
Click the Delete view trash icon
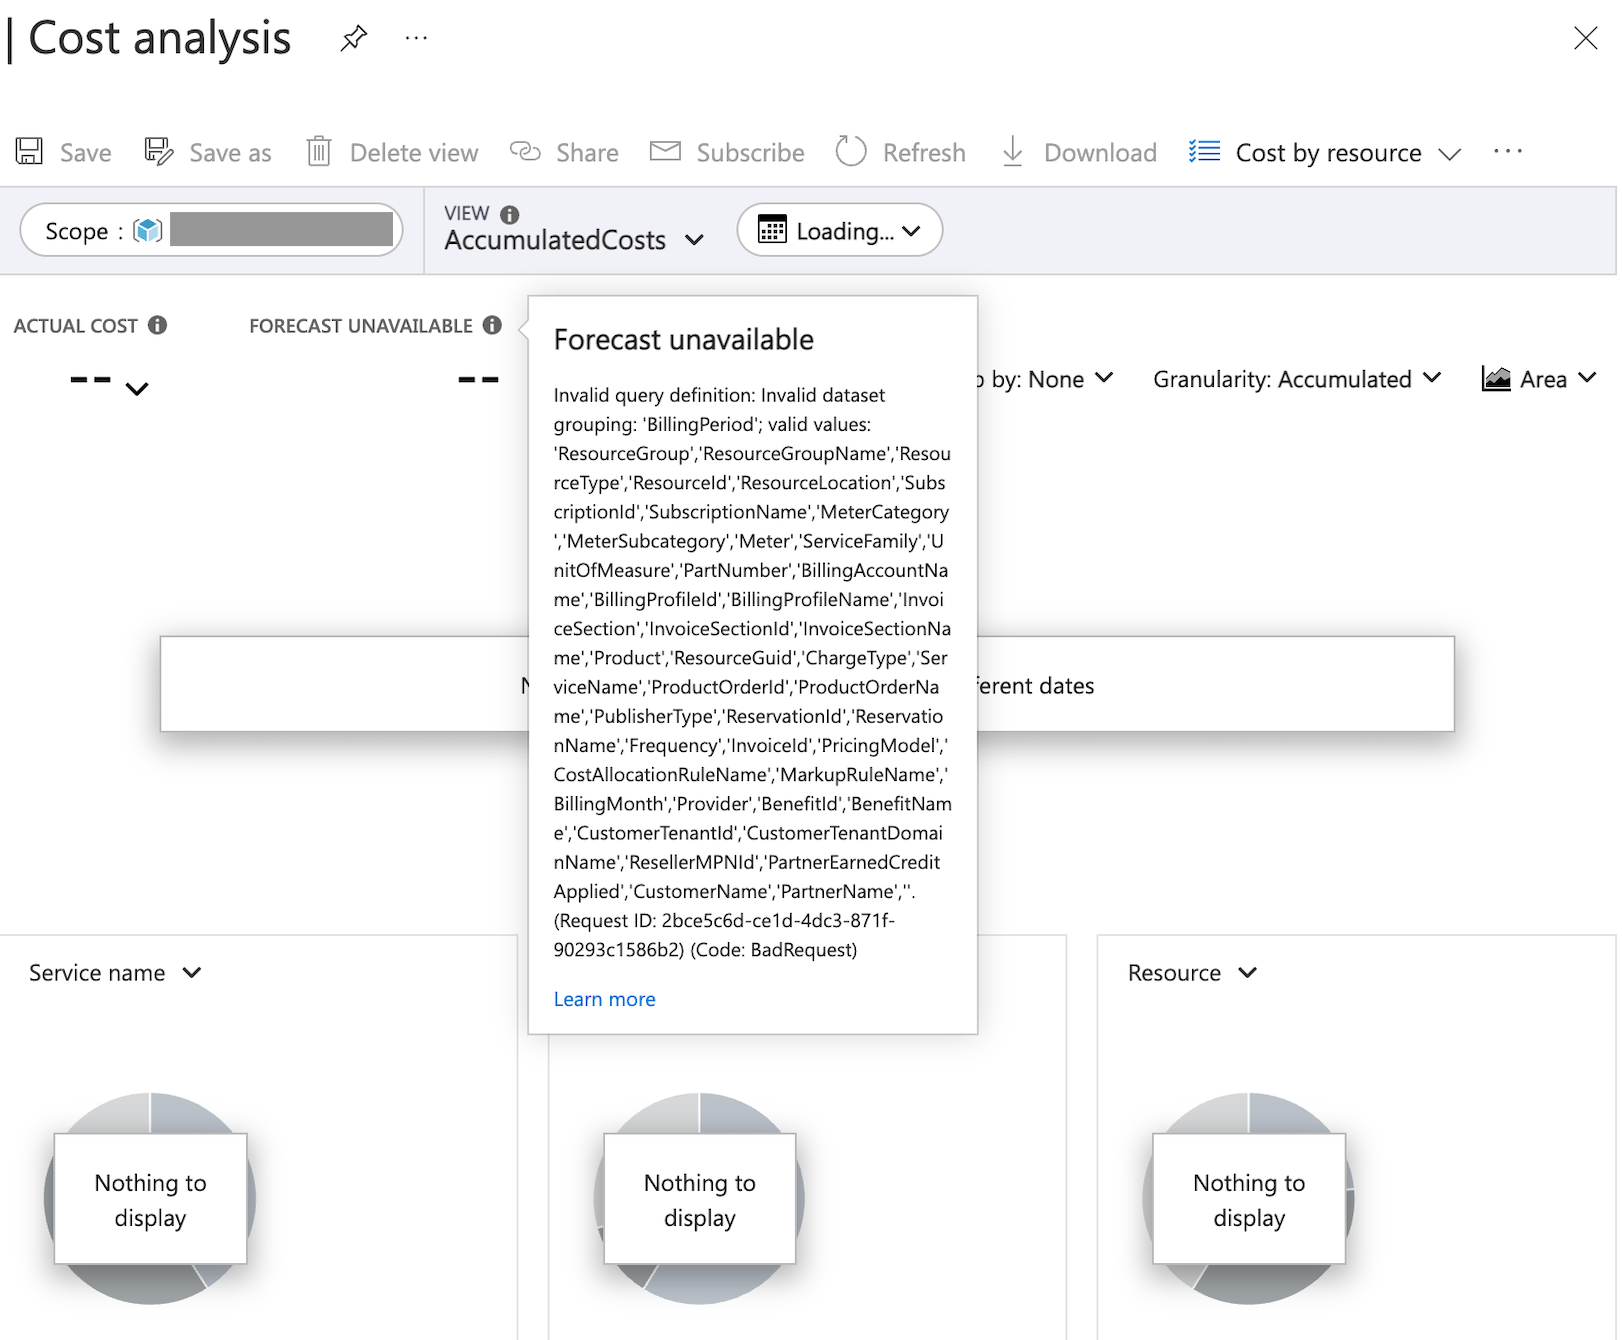pyautogui.click(x=318, y=152)
